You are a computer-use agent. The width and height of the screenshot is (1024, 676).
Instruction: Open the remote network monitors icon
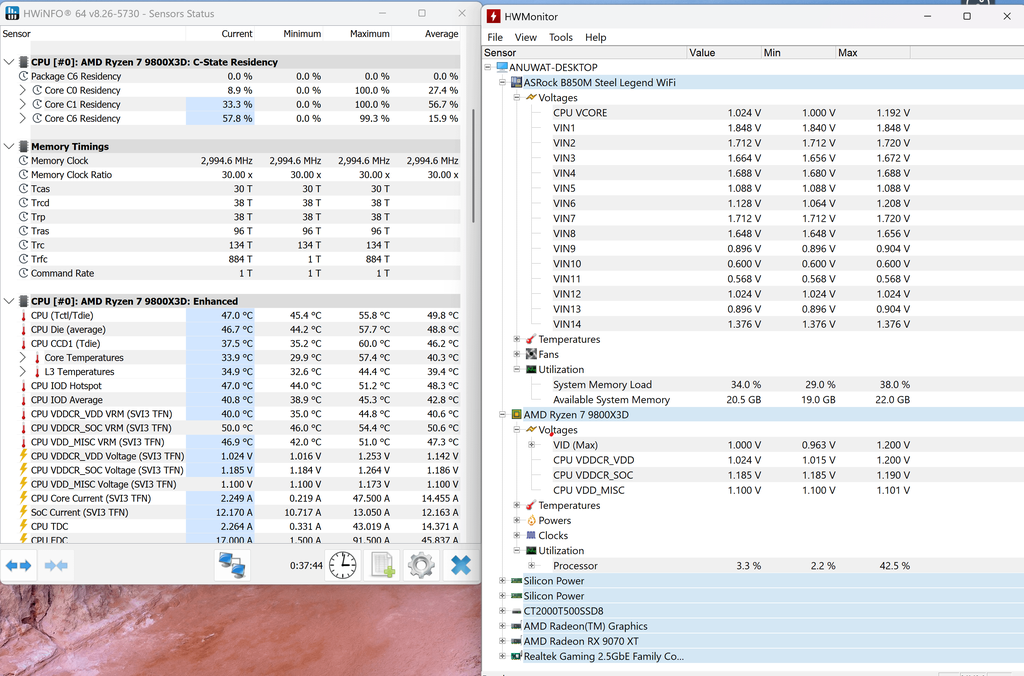click(x=232, y=565)
